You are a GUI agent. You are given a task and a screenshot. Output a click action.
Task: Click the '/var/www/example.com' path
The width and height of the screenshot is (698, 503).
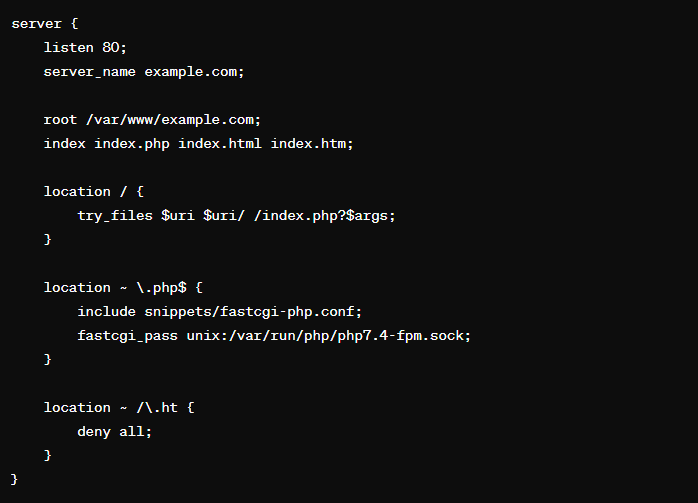170,120
